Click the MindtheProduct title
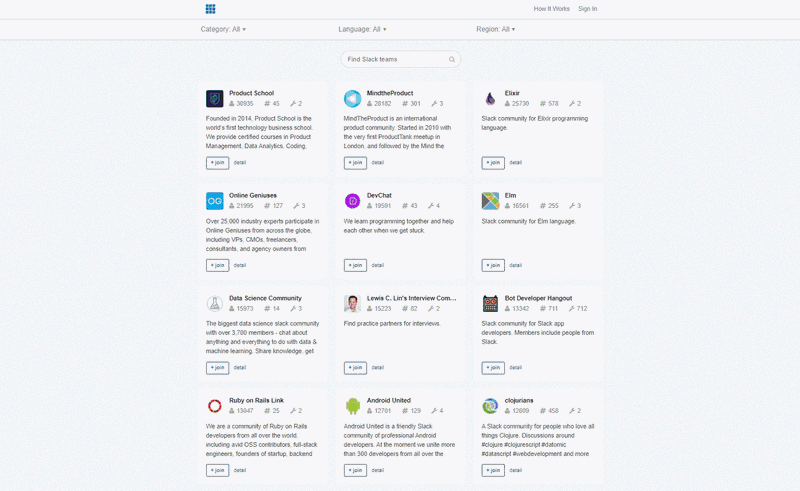The width and height of the screenshot is (800, 491). [x=390, y=93]
